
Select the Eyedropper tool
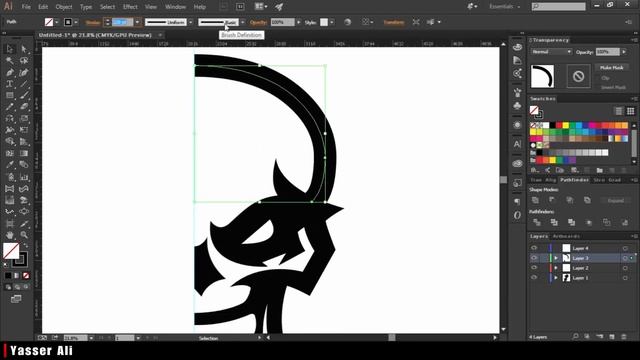pos(9,165)
